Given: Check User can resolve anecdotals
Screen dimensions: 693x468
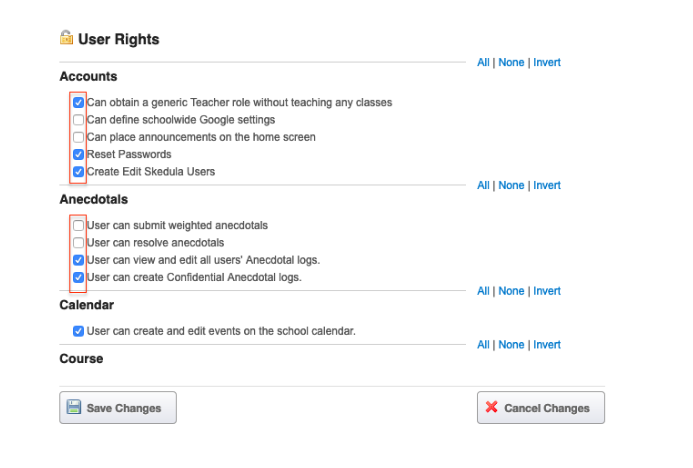Looking at the screenshot, I should click(x=78, y=243).
